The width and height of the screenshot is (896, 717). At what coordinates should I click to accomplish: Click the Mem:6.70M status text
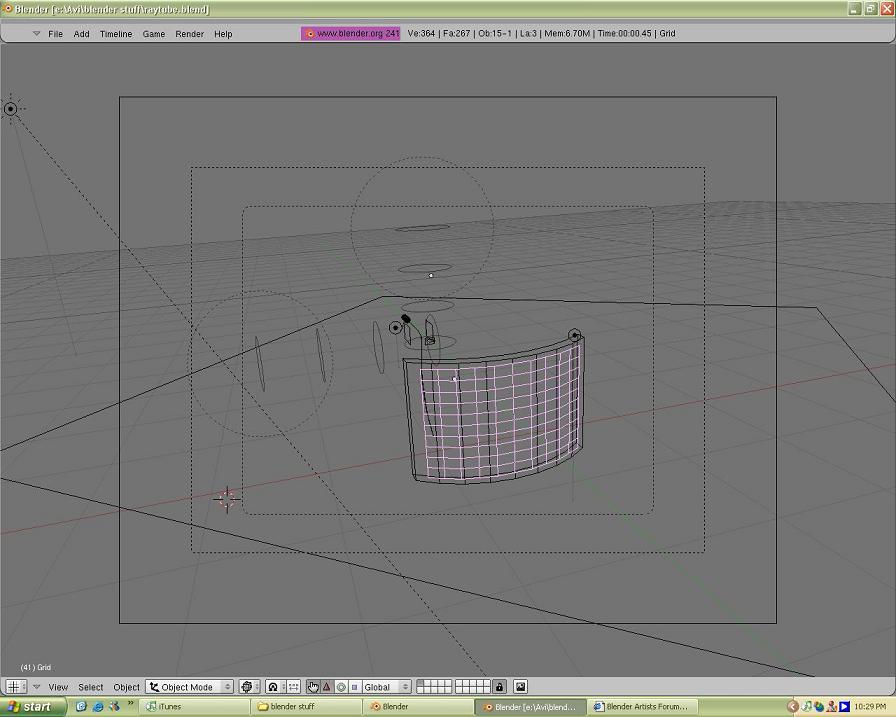click(567, 34)
